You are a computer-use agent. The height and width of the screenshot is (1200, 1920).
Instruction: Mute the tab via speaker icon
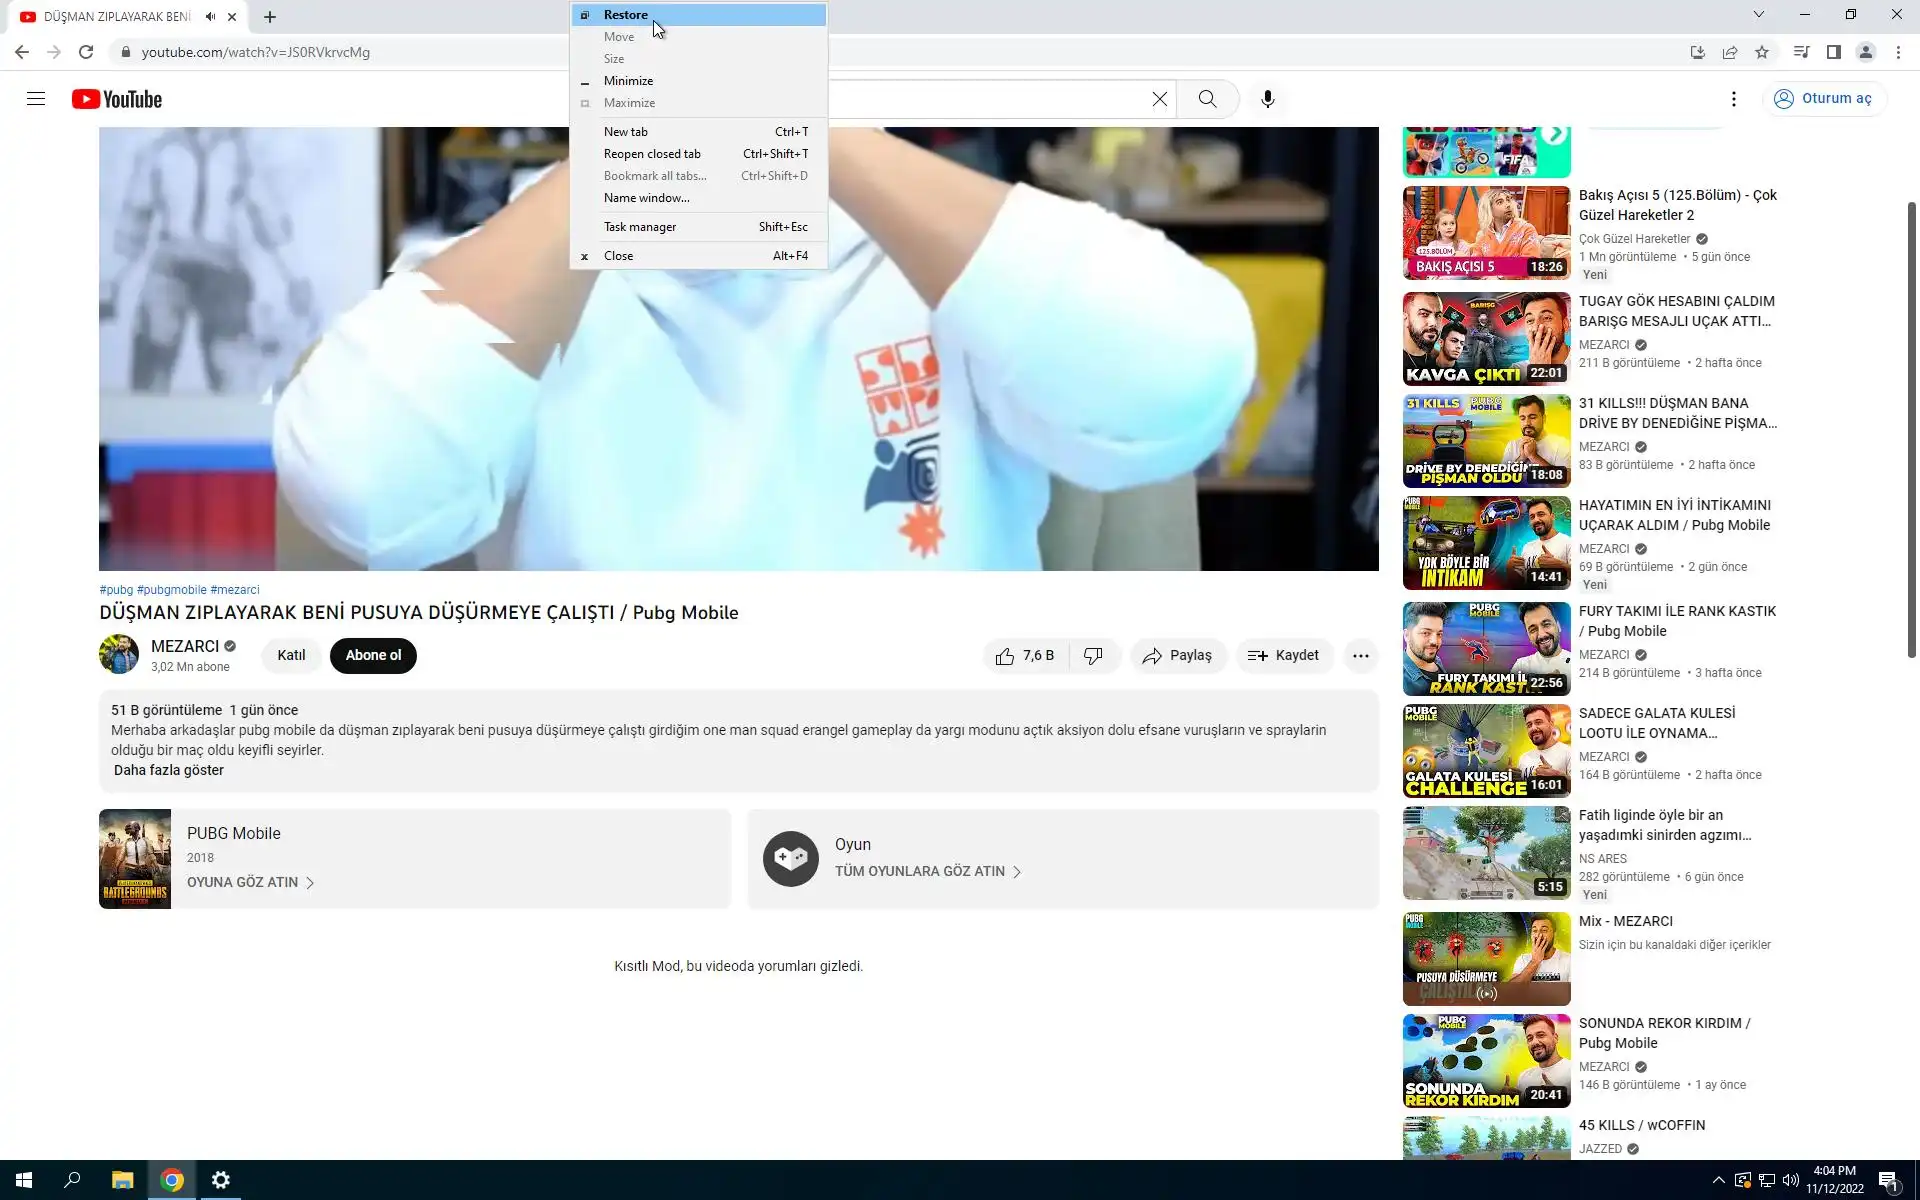[210, 17]
